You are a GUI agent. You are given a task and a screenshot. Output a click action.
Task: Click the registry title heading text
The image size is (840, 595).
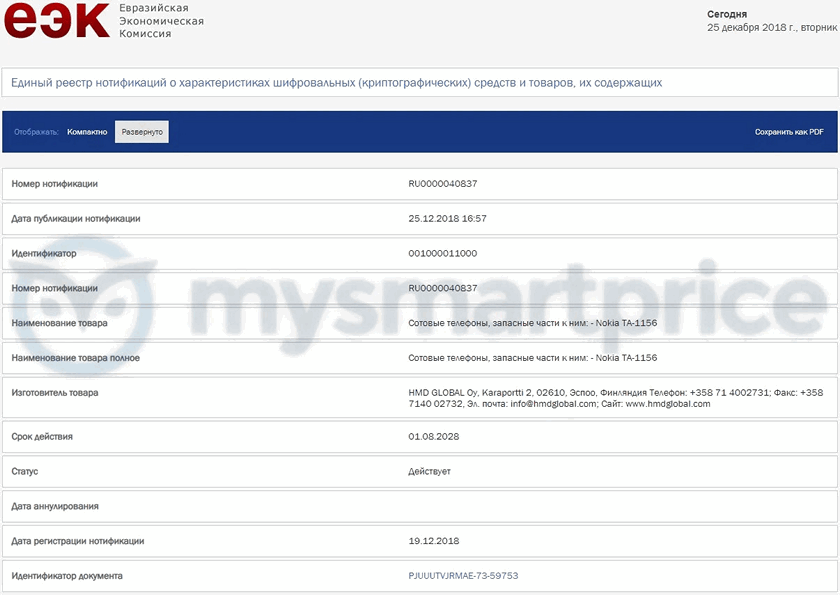(336, 82)
